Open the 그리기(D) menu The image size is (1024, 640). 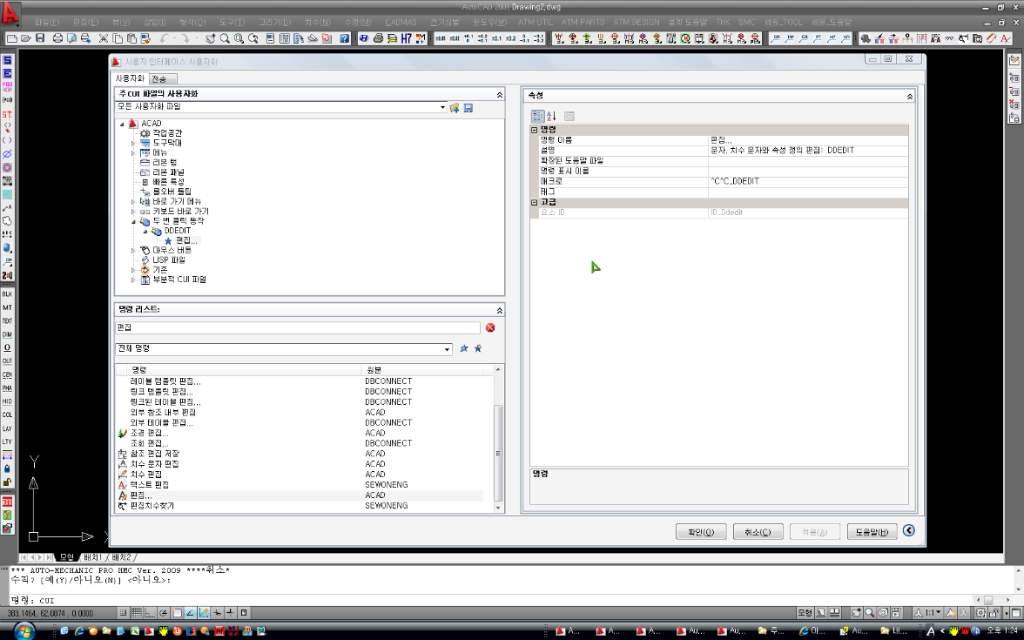click(274, 22)
